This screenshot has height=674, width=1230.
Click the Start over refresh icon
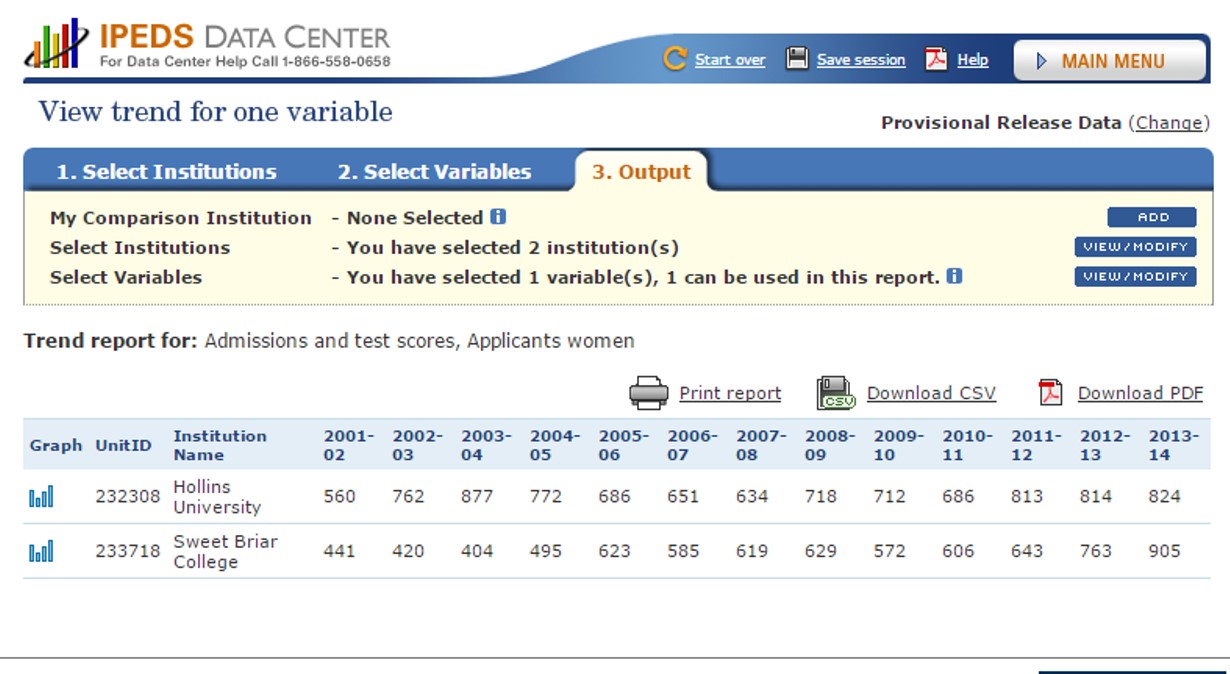(675, 59)
